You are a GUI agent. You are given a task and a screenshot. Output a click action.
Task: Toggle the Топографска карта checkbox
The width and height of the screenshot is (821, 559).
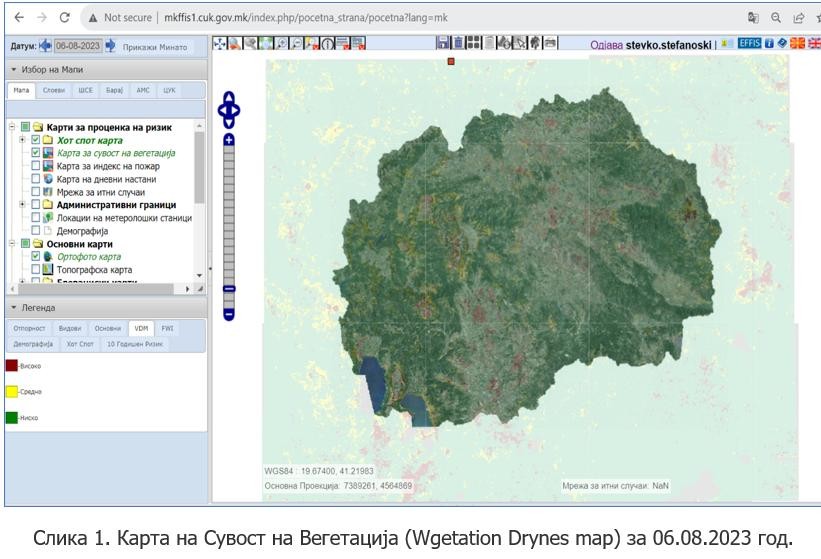[36, 269]
